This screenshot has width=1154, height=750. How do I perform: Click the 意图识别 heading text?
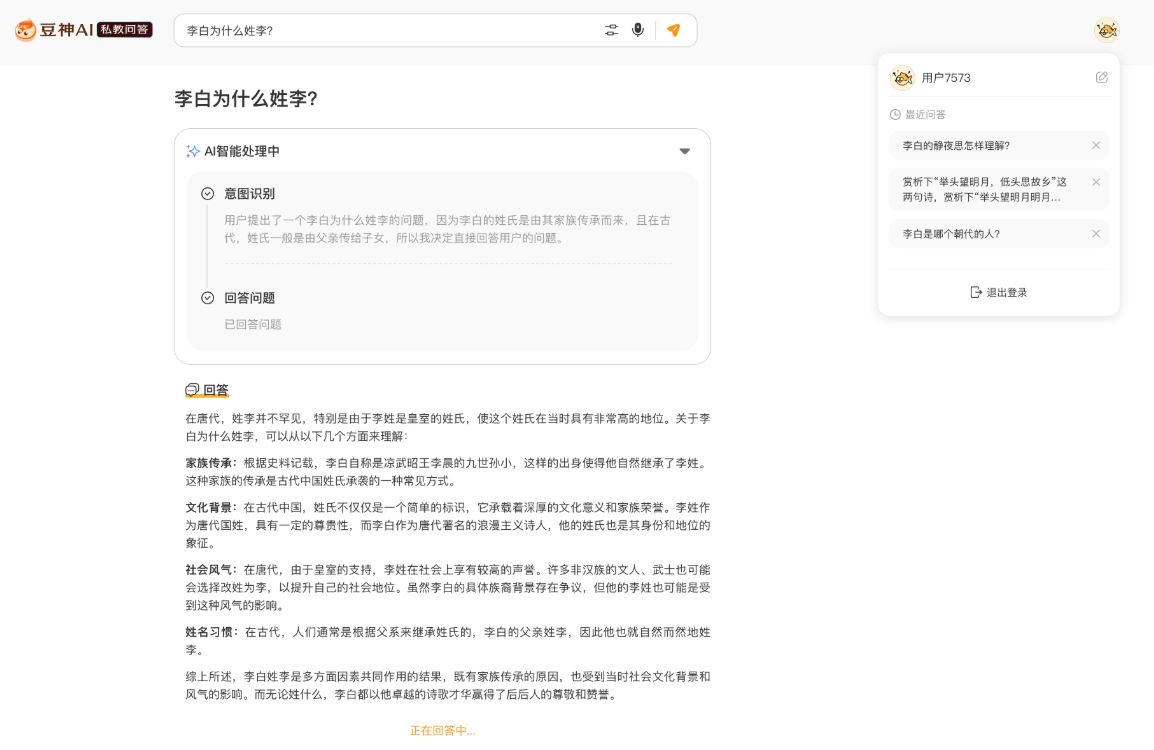click(249, 194)
